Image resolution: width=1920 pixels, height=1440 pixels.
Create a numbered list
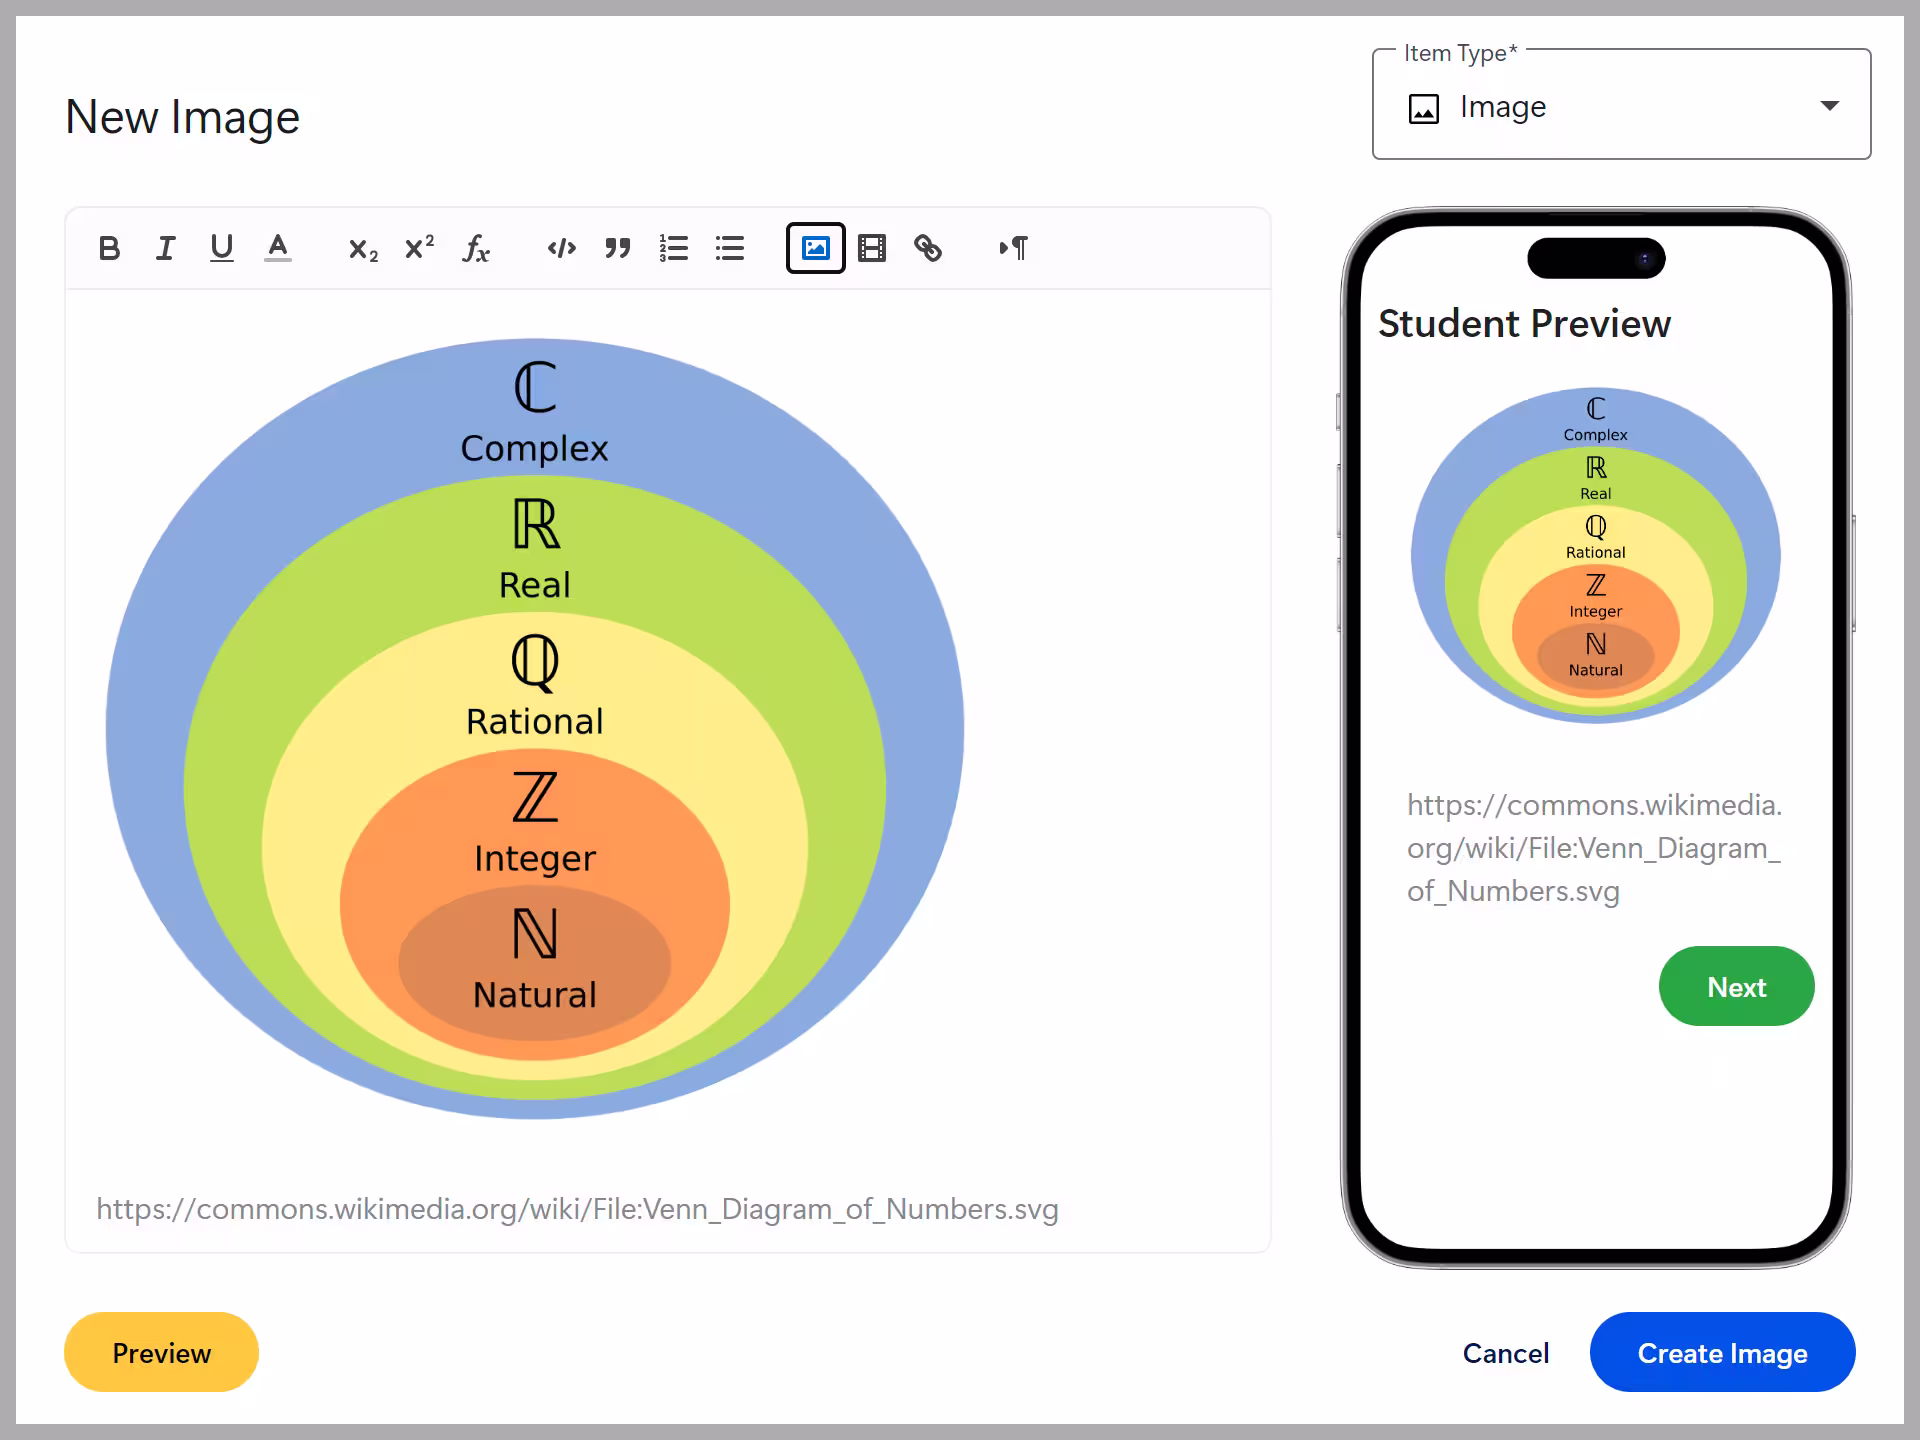click(x=674, y=248)
